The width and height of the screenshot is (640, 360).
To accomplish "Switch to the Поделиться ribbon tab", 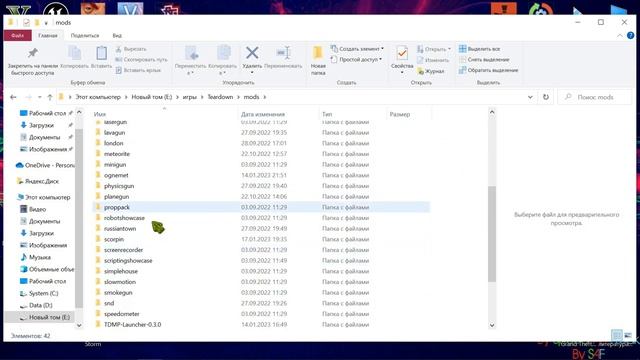I will pos(85,36).
